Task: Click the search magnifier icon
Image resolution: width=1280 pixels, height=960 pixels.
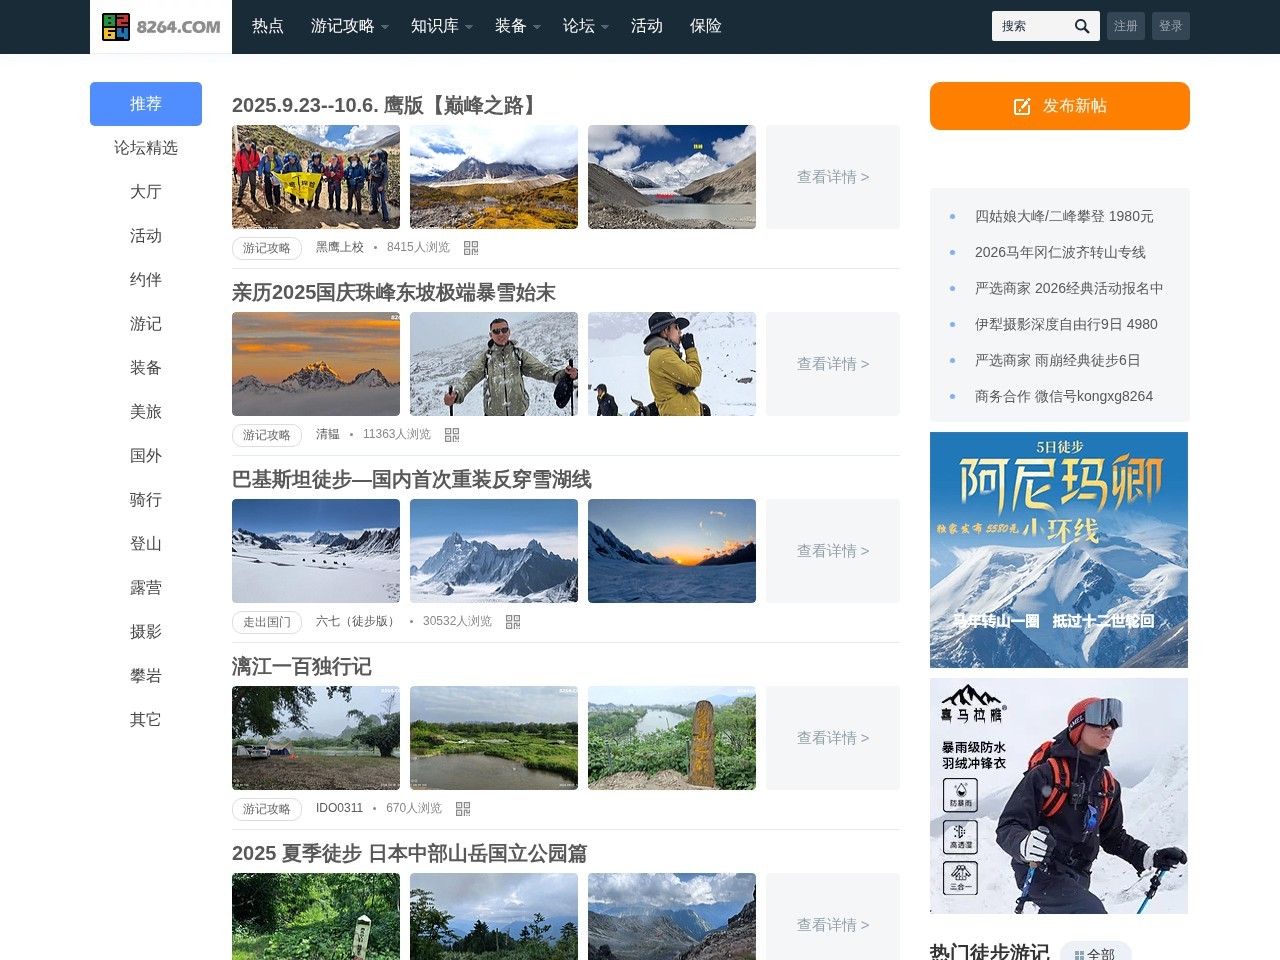Action: point(1082,26)
